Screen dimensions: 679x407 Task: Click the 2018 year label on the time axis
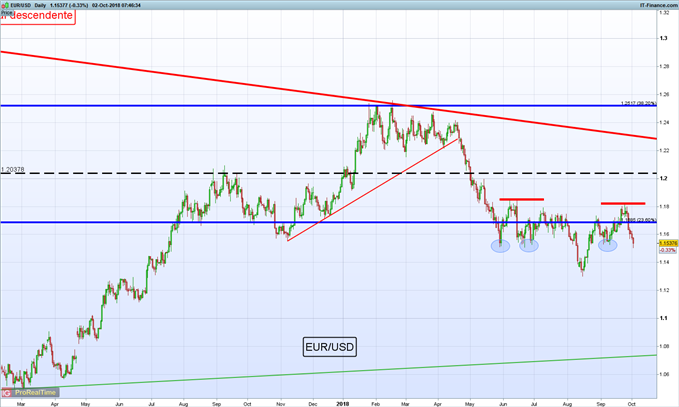[x=343, y=404]
